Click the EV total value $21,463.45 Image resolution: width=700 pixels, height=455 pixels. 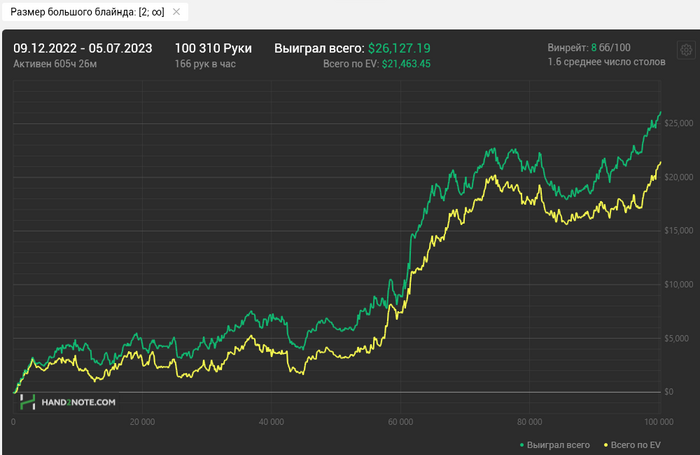click(x=406, y=64)
